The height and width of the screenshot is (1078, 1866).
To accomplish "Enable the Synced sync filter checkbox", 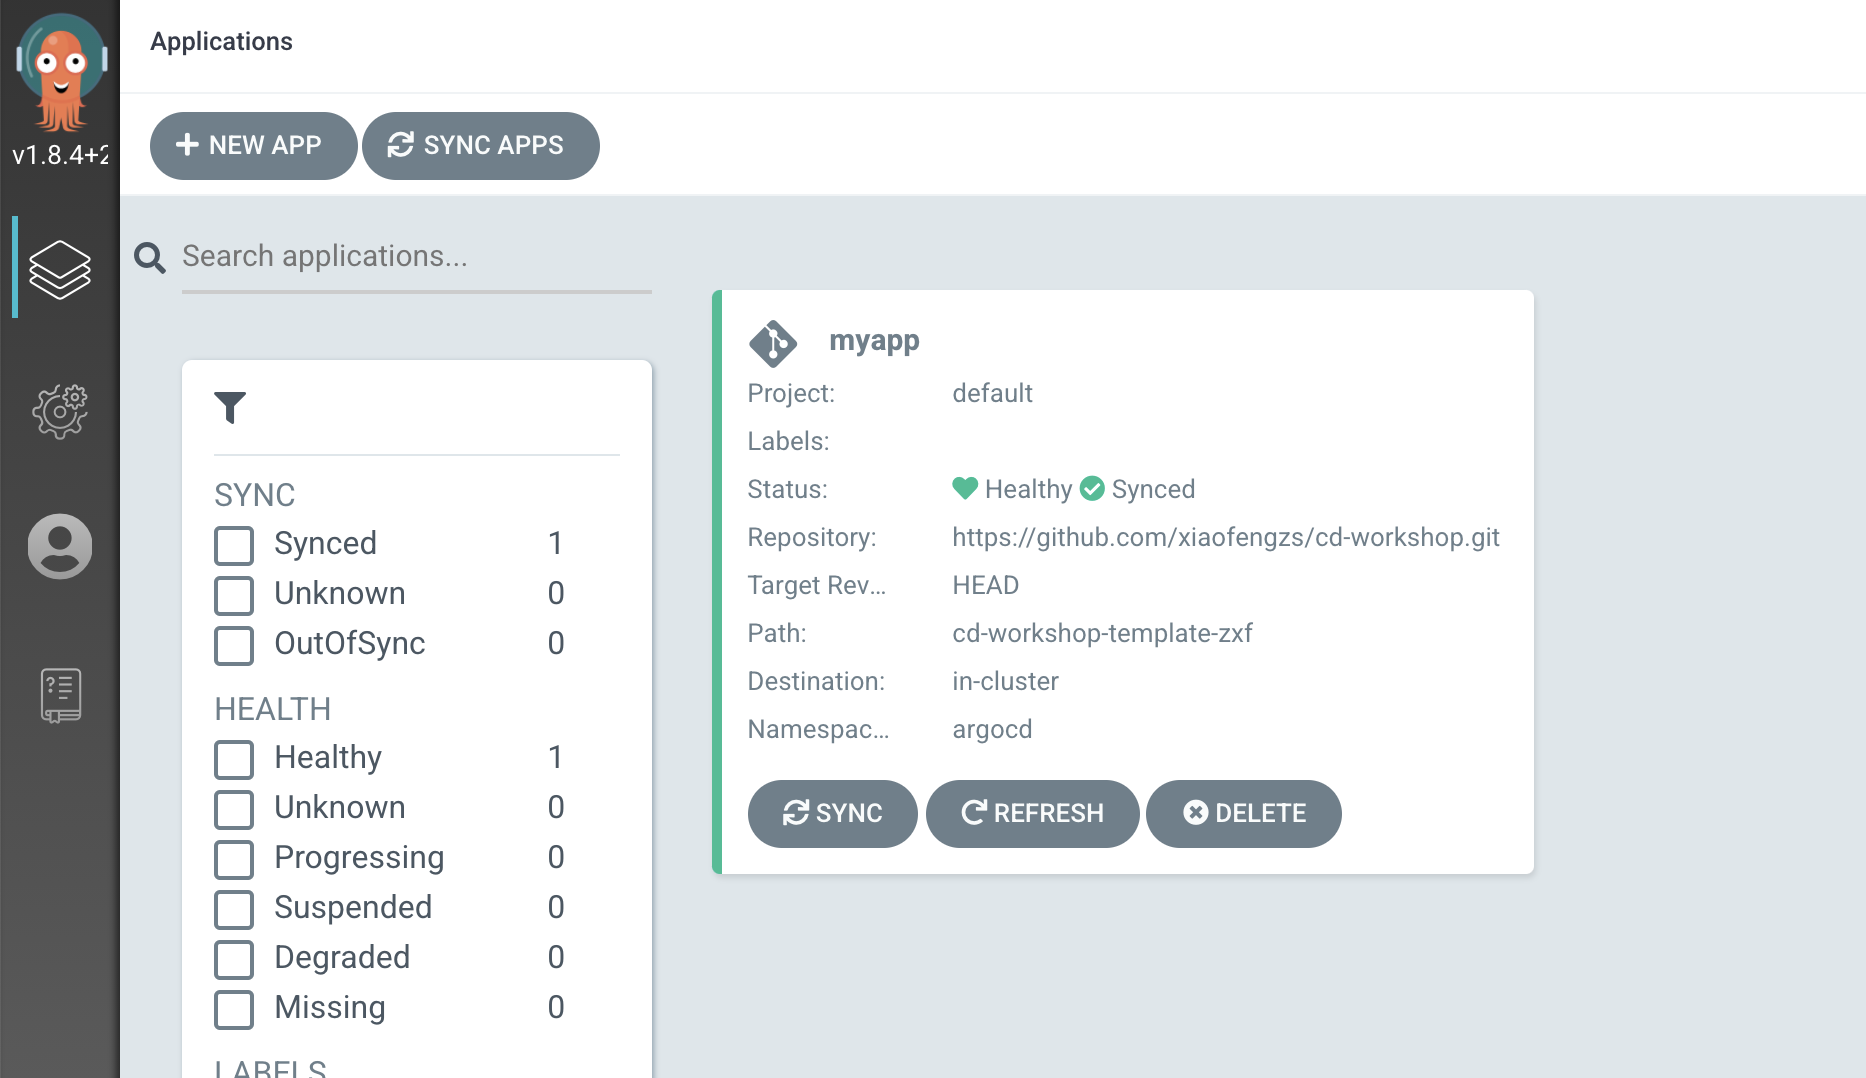I will pyautogui.click(x=234, y=545).
